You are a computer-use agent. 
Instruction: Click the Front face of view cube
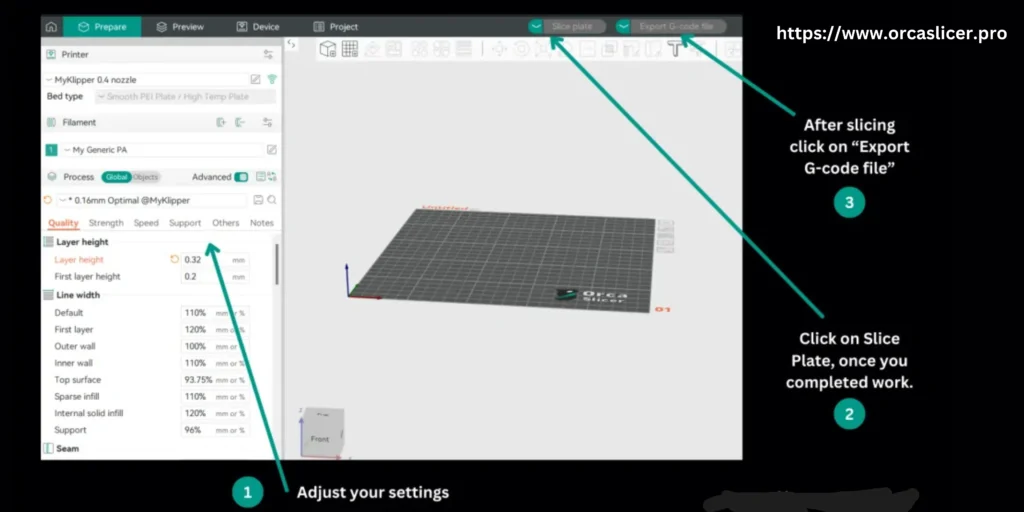[320, 439]
